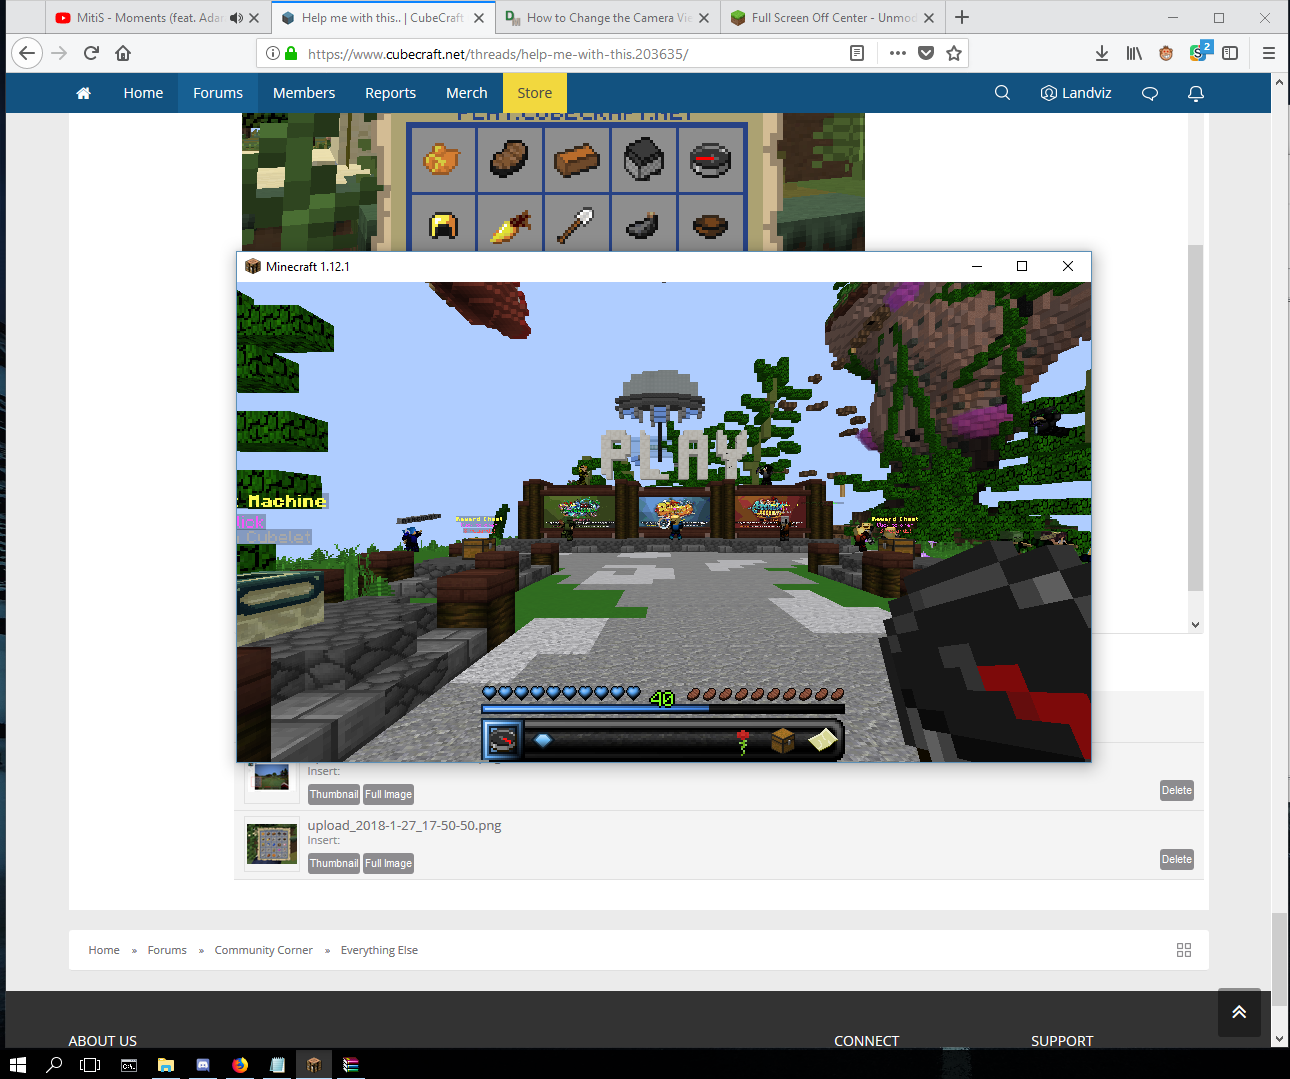Open the Downloads arrow icon
1290x1079 pixels.
1101,53
